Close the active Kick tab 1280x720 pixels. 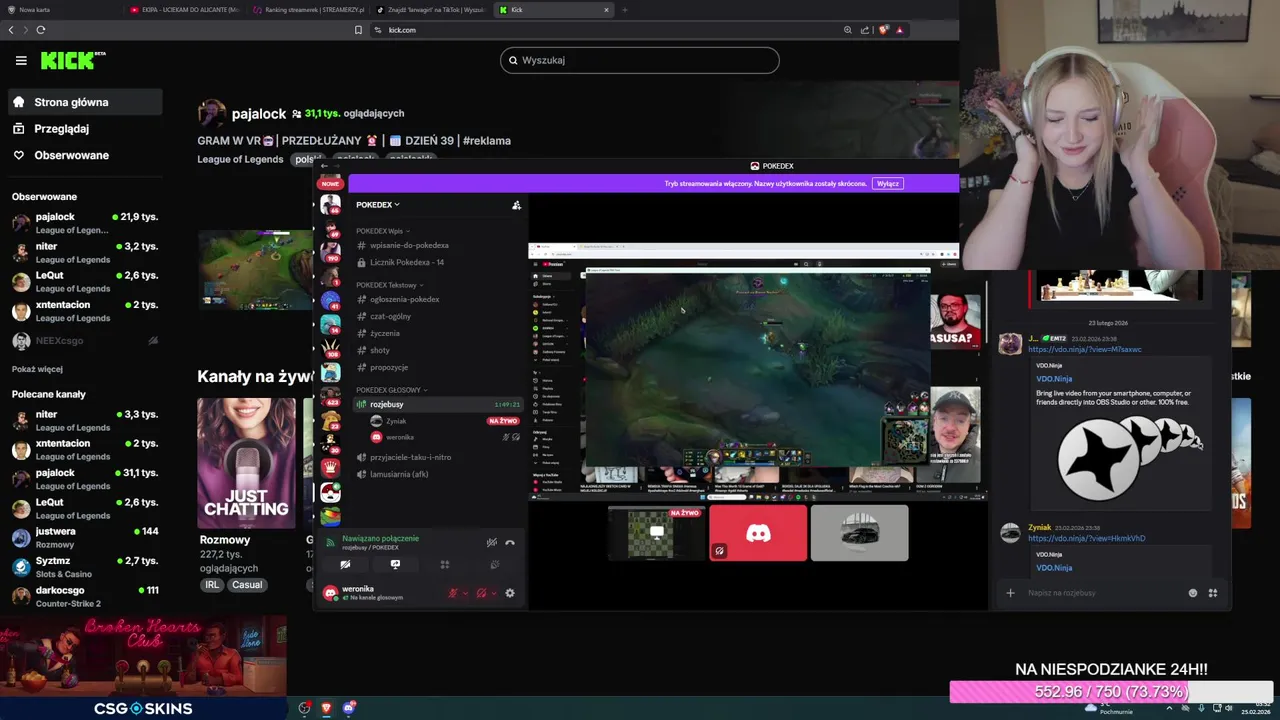[606, 10]
